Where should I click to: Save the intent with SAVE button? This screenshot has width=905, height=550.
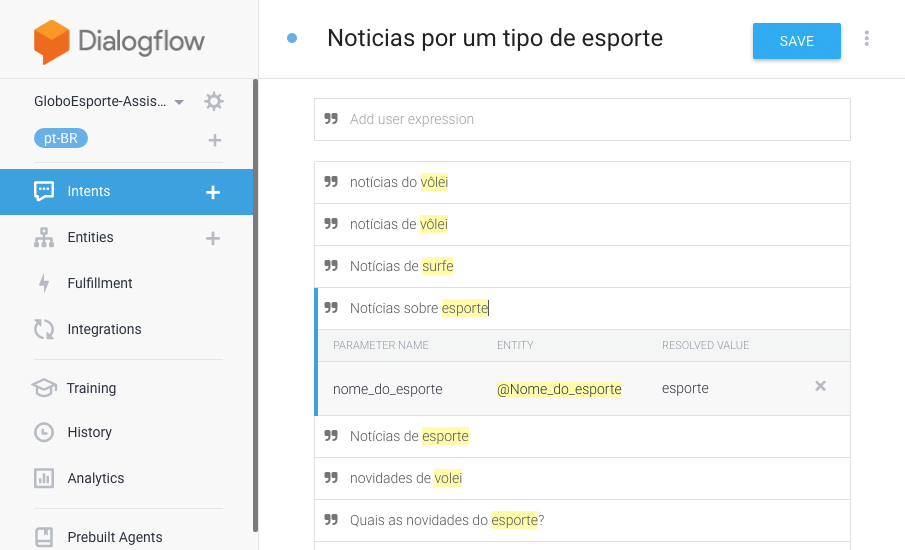(x=796, y=41)
